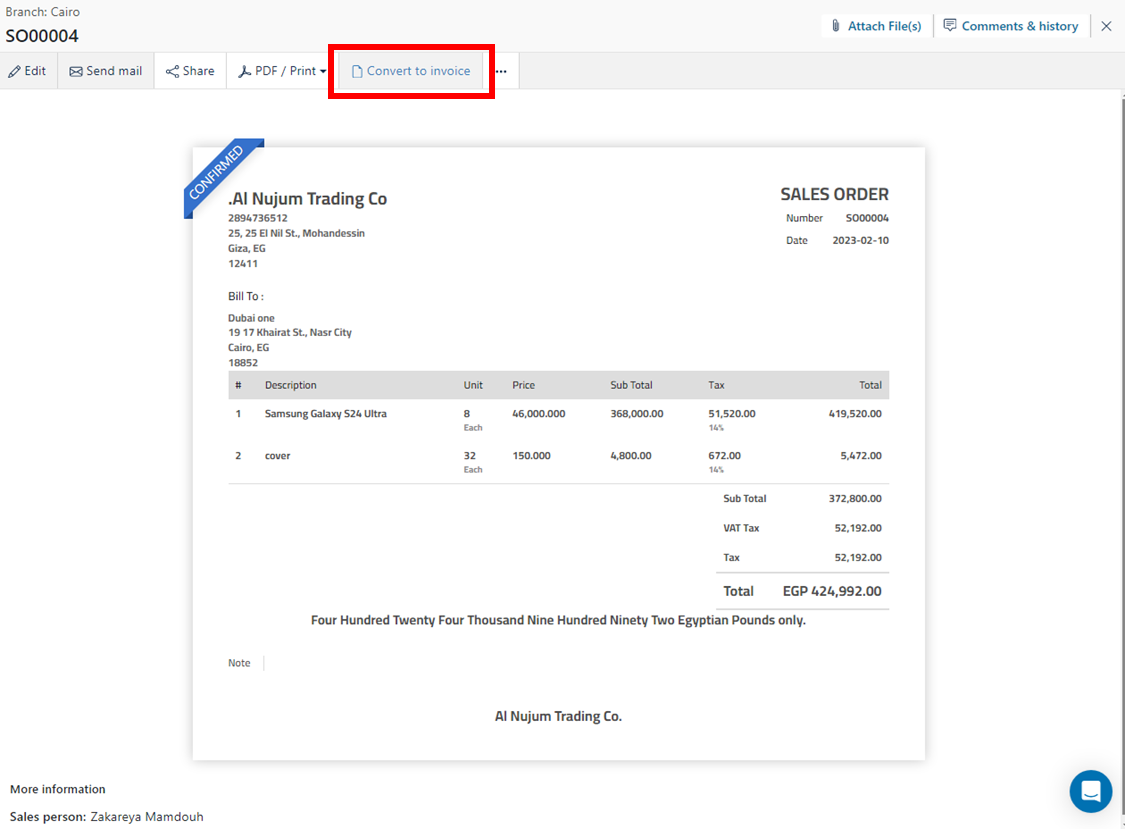Click the Edit pencil icon
Screen dimensions: 1125x829
pyautogui.click(x=15, y=71)
